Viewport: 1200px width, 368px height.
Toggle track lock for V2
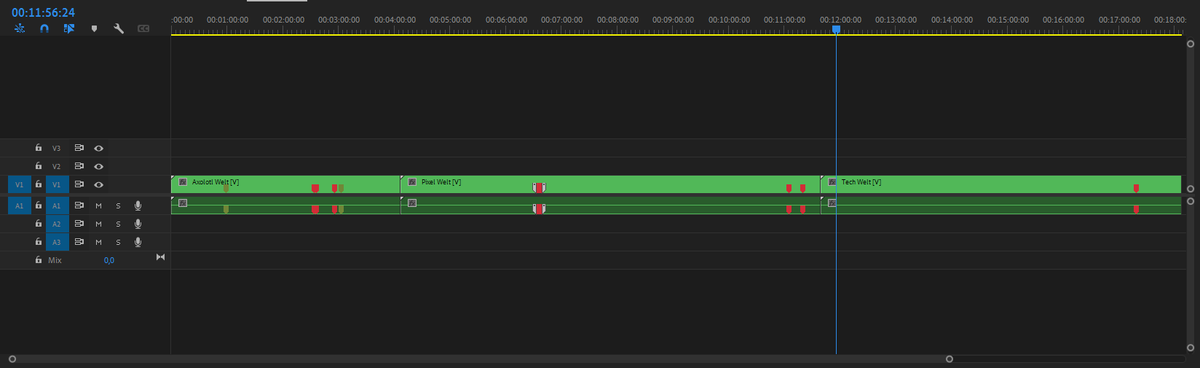(38, 166)
